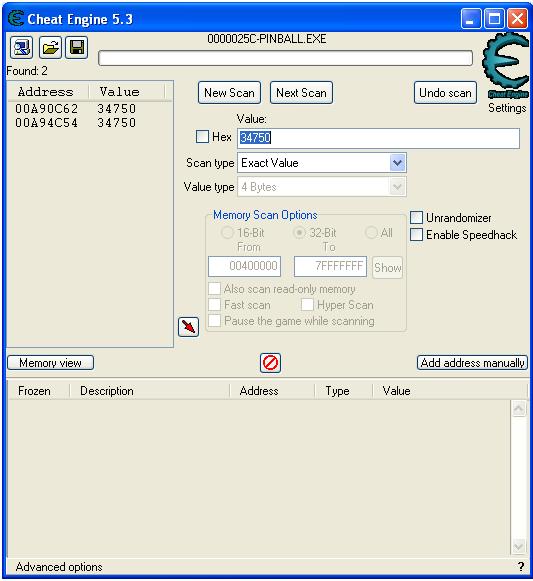Click the scan progress bar

pyautogui.click(x=285, y=58)
